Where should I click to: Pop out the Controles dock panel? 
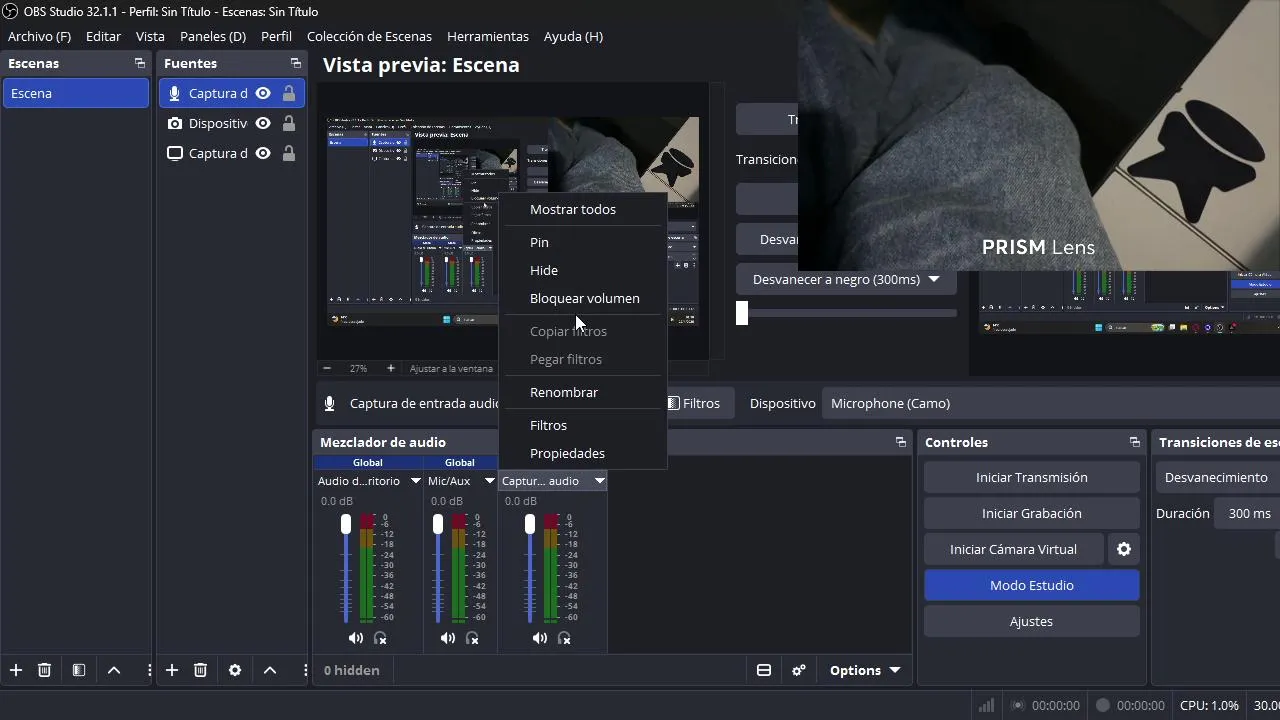click(1134, 442)
